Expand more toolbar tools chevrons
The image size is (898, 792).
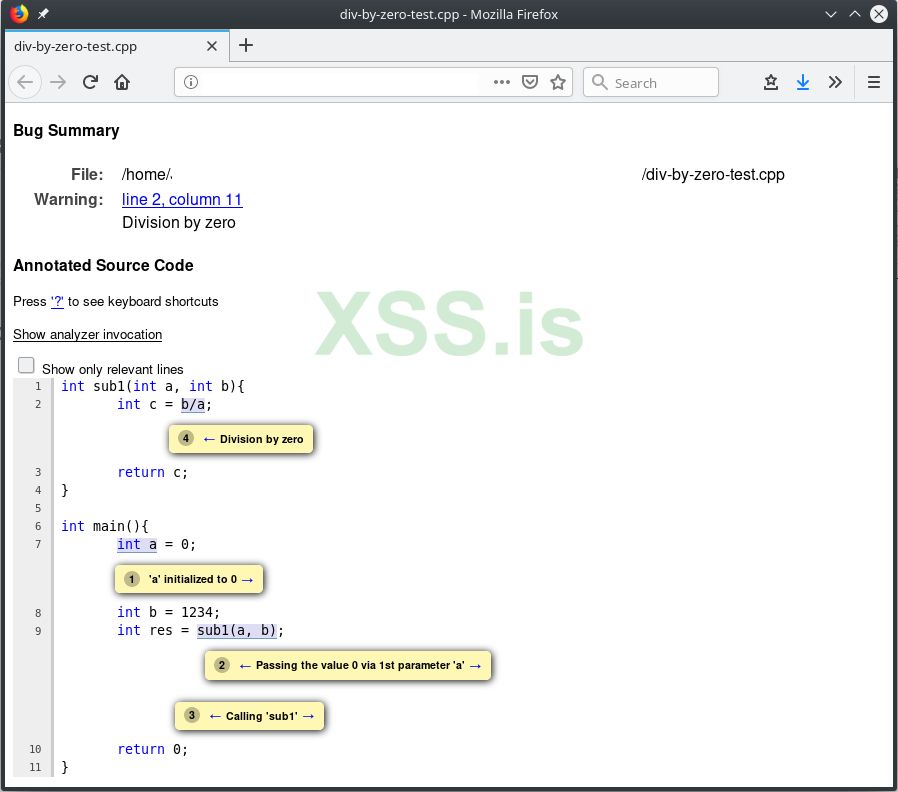(x=835, y=82)
